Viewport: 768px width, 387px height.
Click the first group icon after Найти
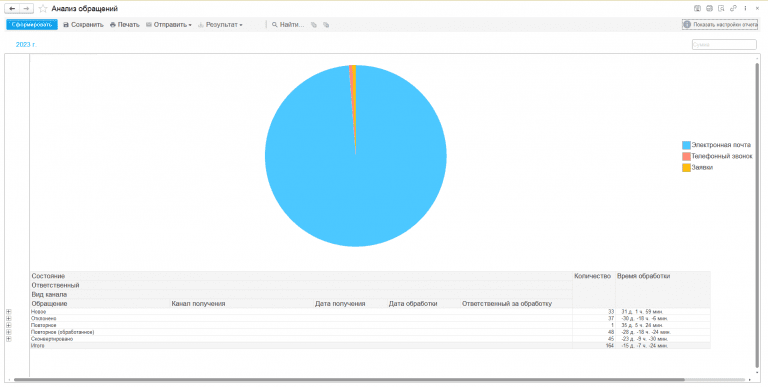pos(314,24)
